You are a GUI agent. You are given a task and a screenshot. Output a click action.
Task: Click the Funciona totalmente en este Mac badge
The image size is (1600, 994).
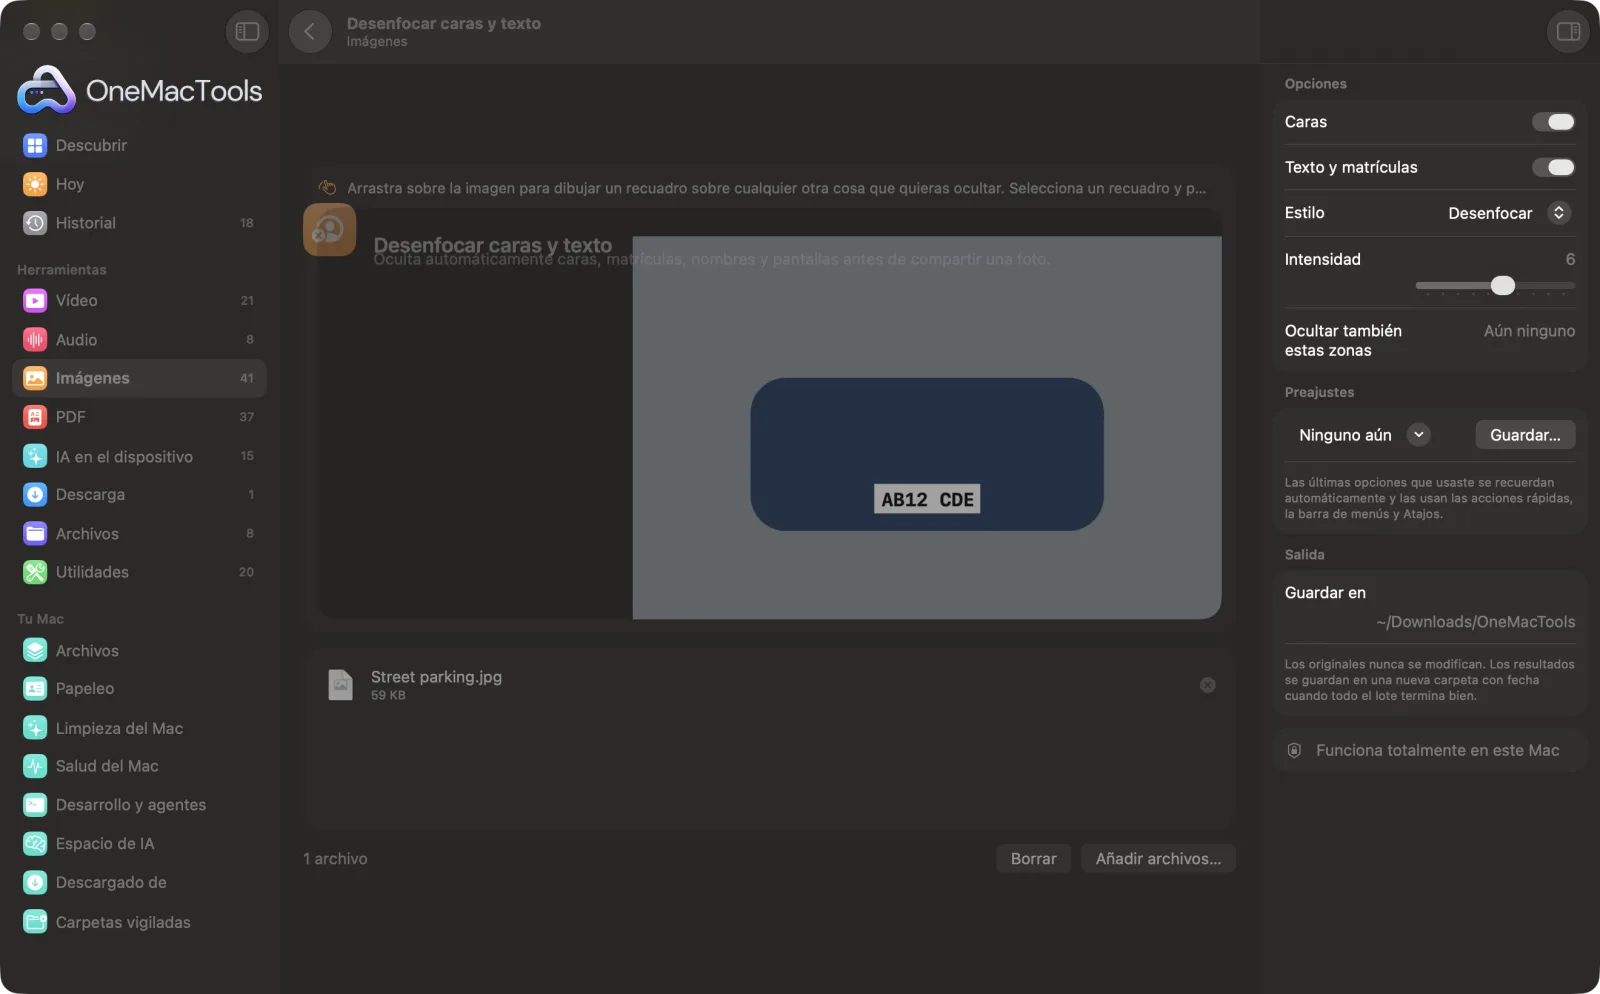(x=1430, y=751)
